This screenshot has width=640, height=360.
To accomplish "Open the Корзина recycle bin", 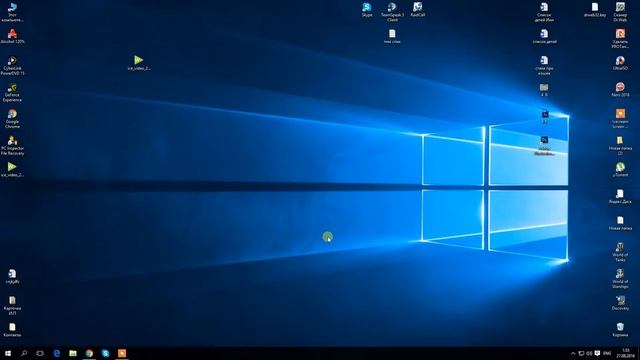I will coord(620,329).
